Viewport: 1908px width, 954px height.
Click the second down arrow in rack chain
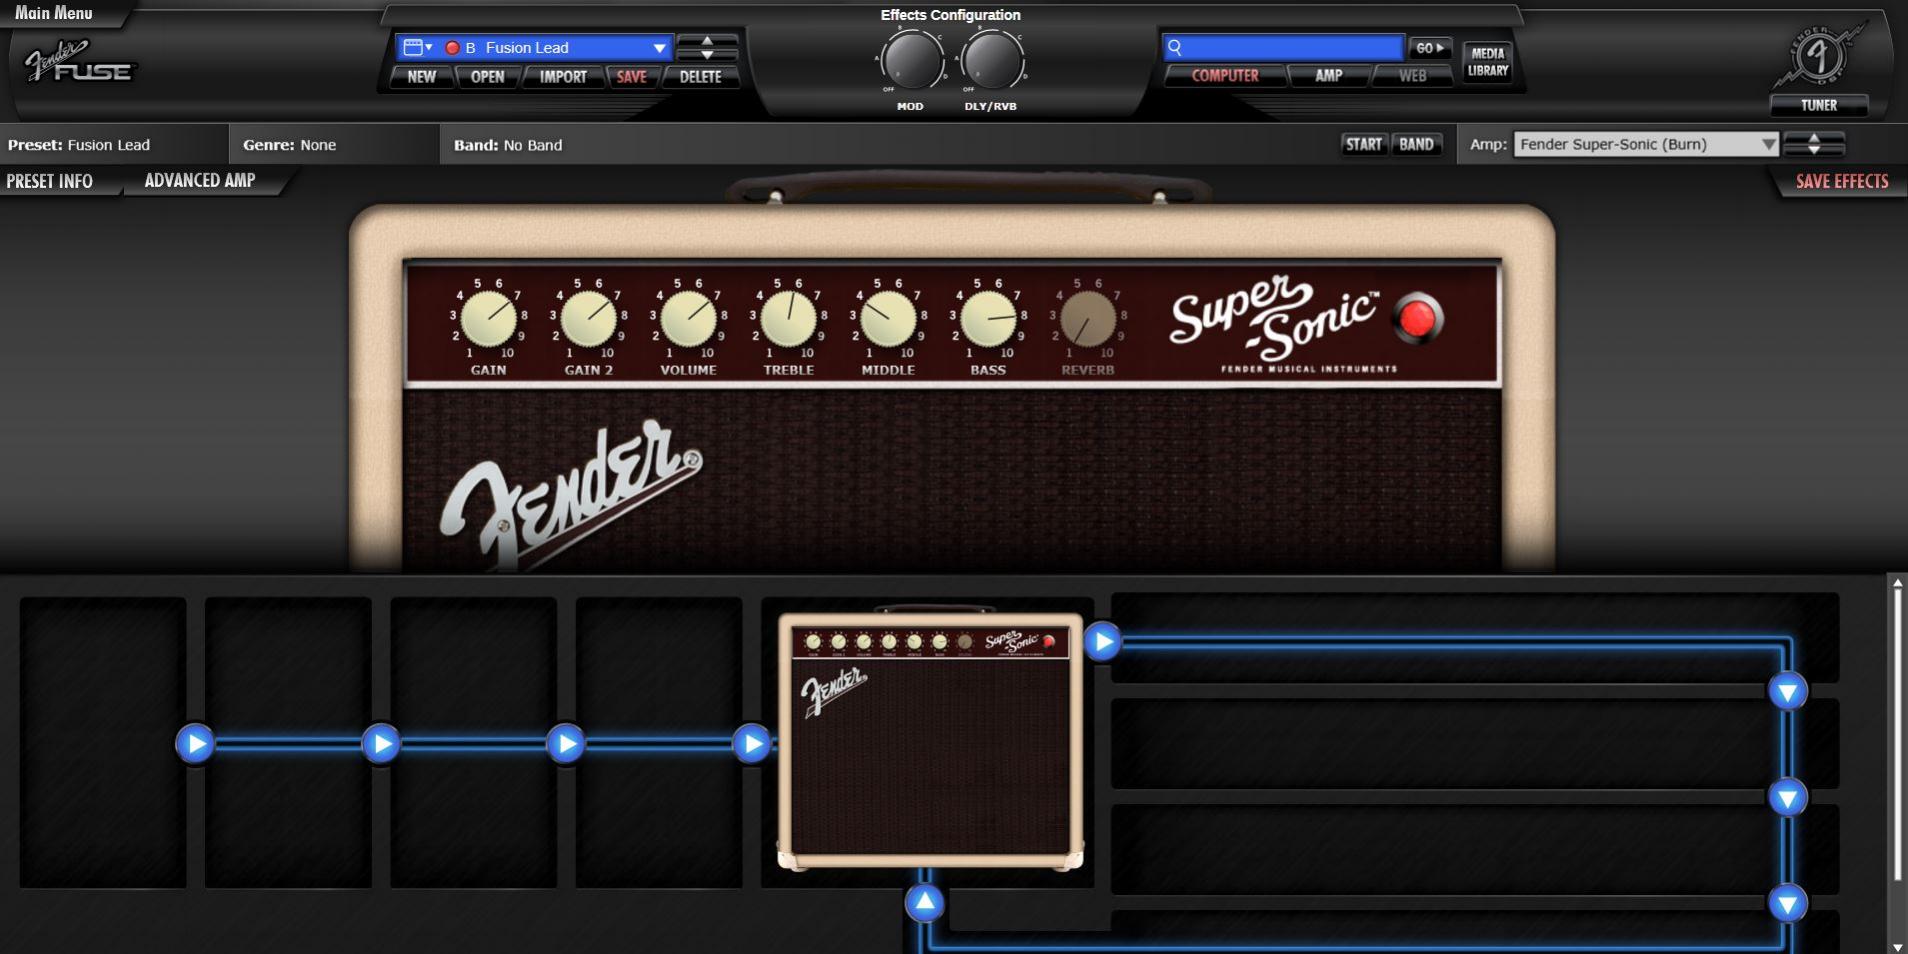point(1788,797)
